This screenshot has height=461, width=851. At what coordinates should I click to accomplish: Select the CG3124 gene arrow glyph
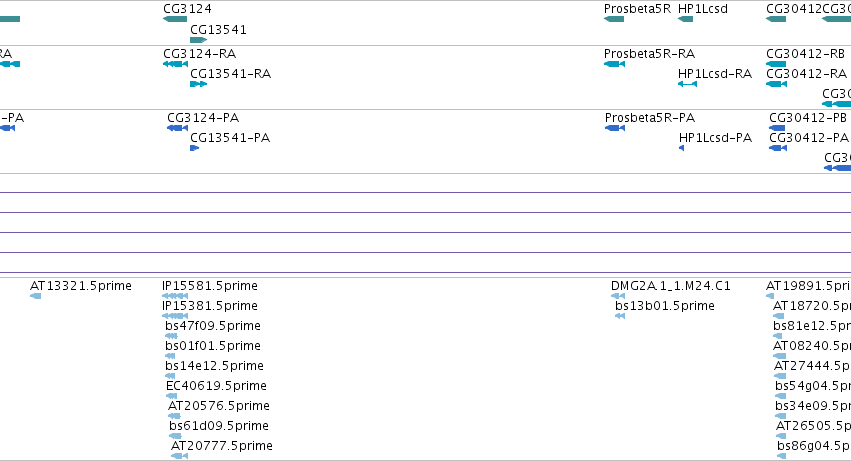click(175, 19)
